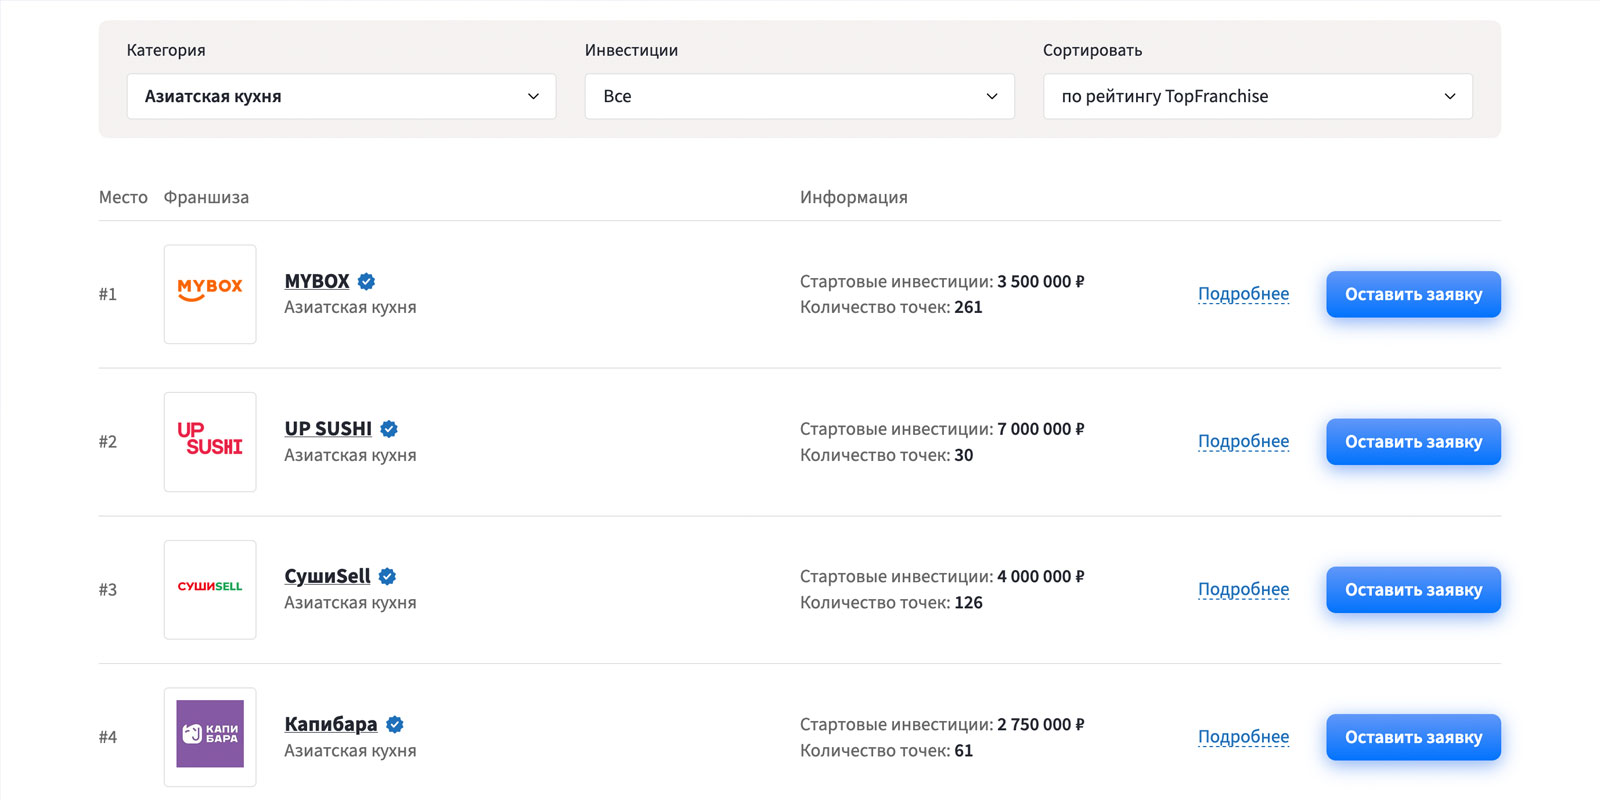The width and height of the screenshot is (1600, 800).
Task: Click Оставить заявку for UP SUSHI
Action: 1413,442
